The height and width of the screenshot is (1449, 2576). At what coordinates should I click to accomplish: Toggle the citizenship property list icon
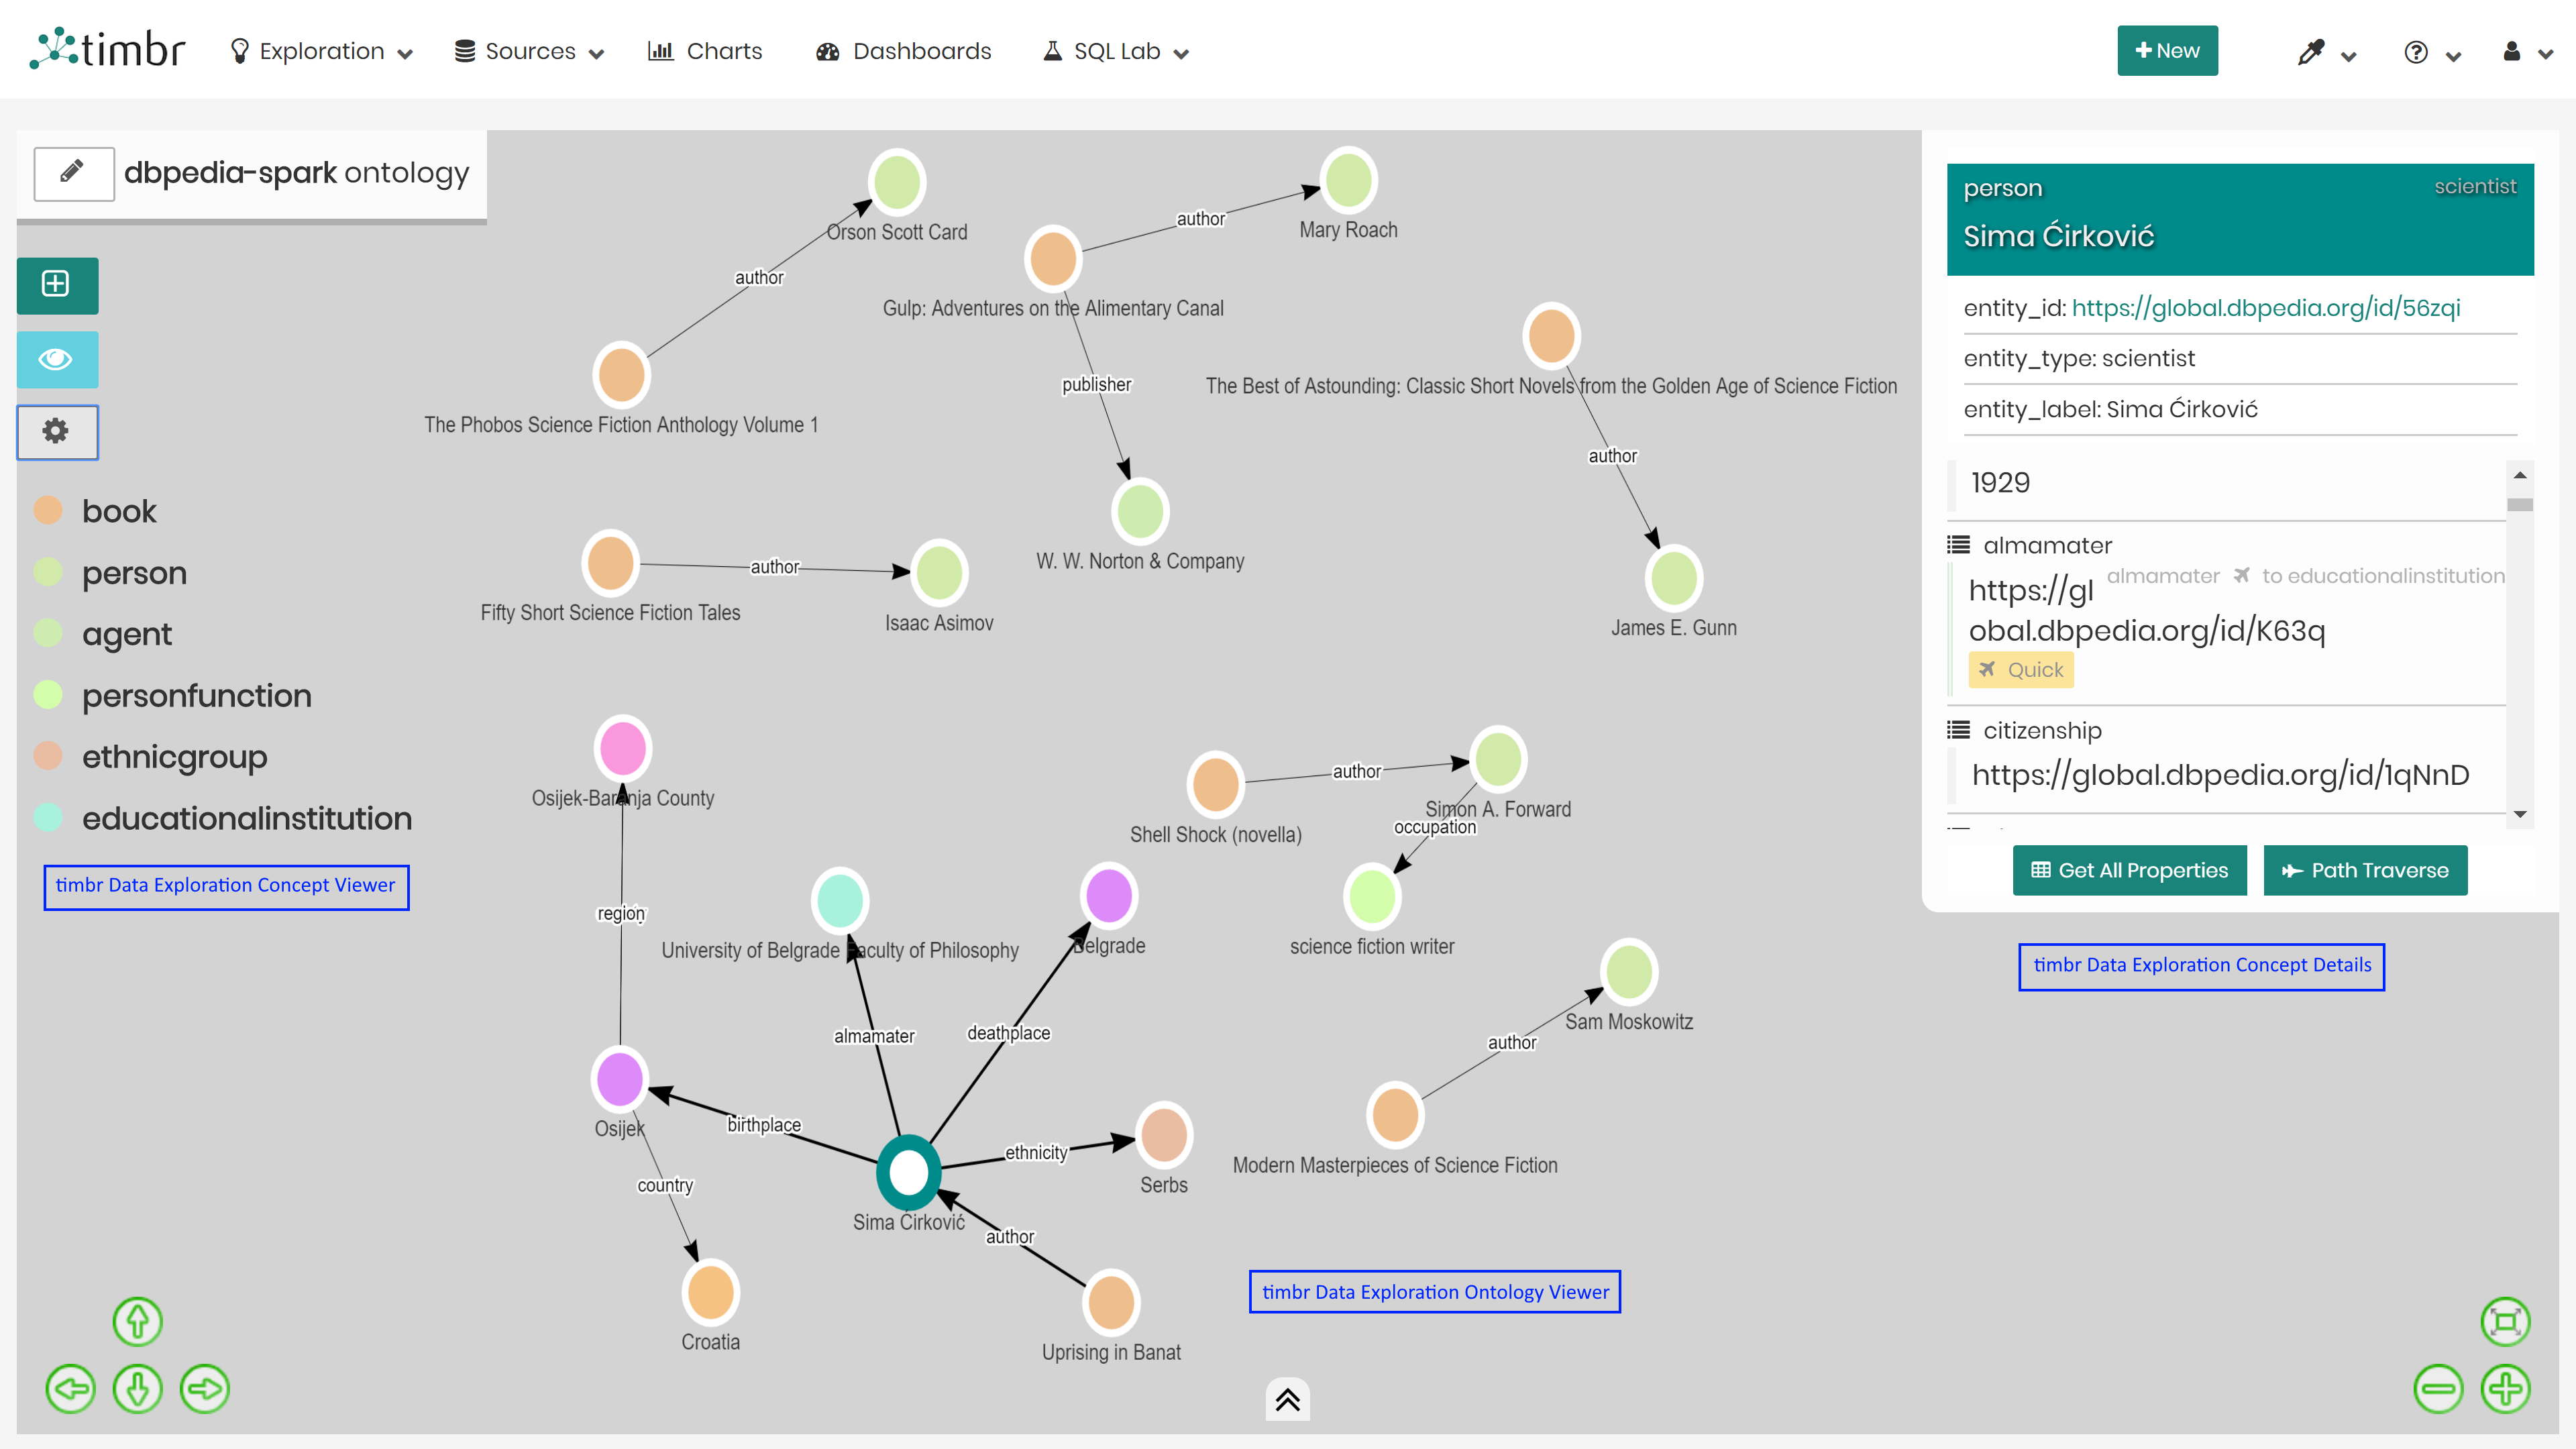pos(1958,730)
